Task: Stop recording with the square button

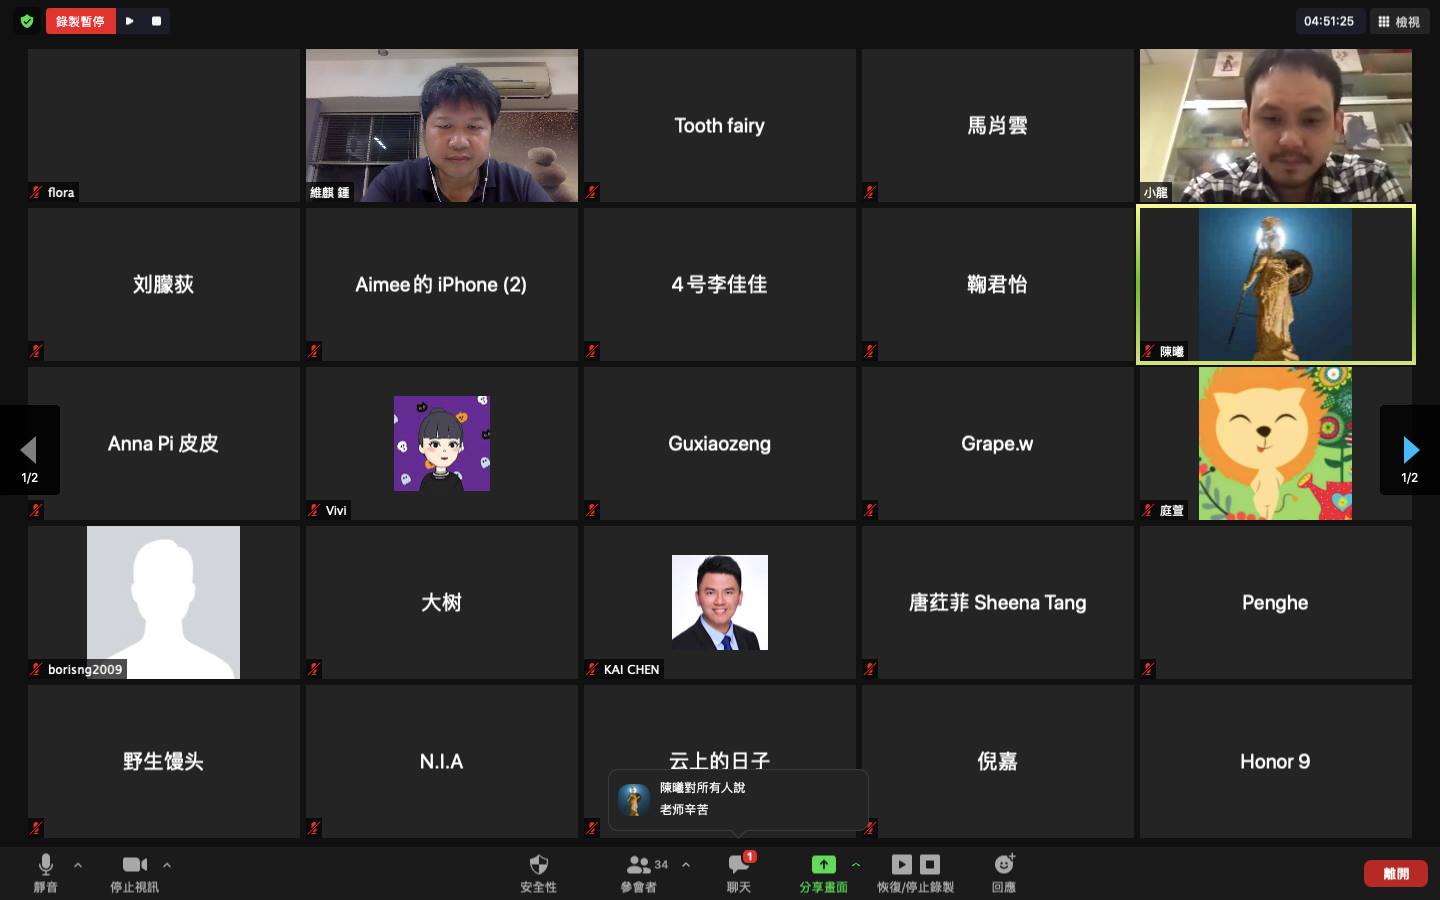Action: click(156, 21)
